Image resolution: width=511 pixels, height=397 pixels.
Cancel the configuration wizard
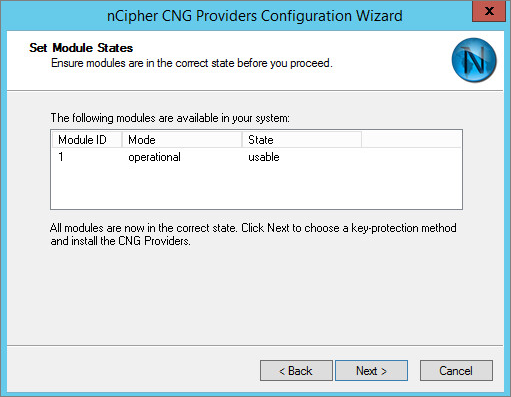pyautogui.click(x=456, y=370)
